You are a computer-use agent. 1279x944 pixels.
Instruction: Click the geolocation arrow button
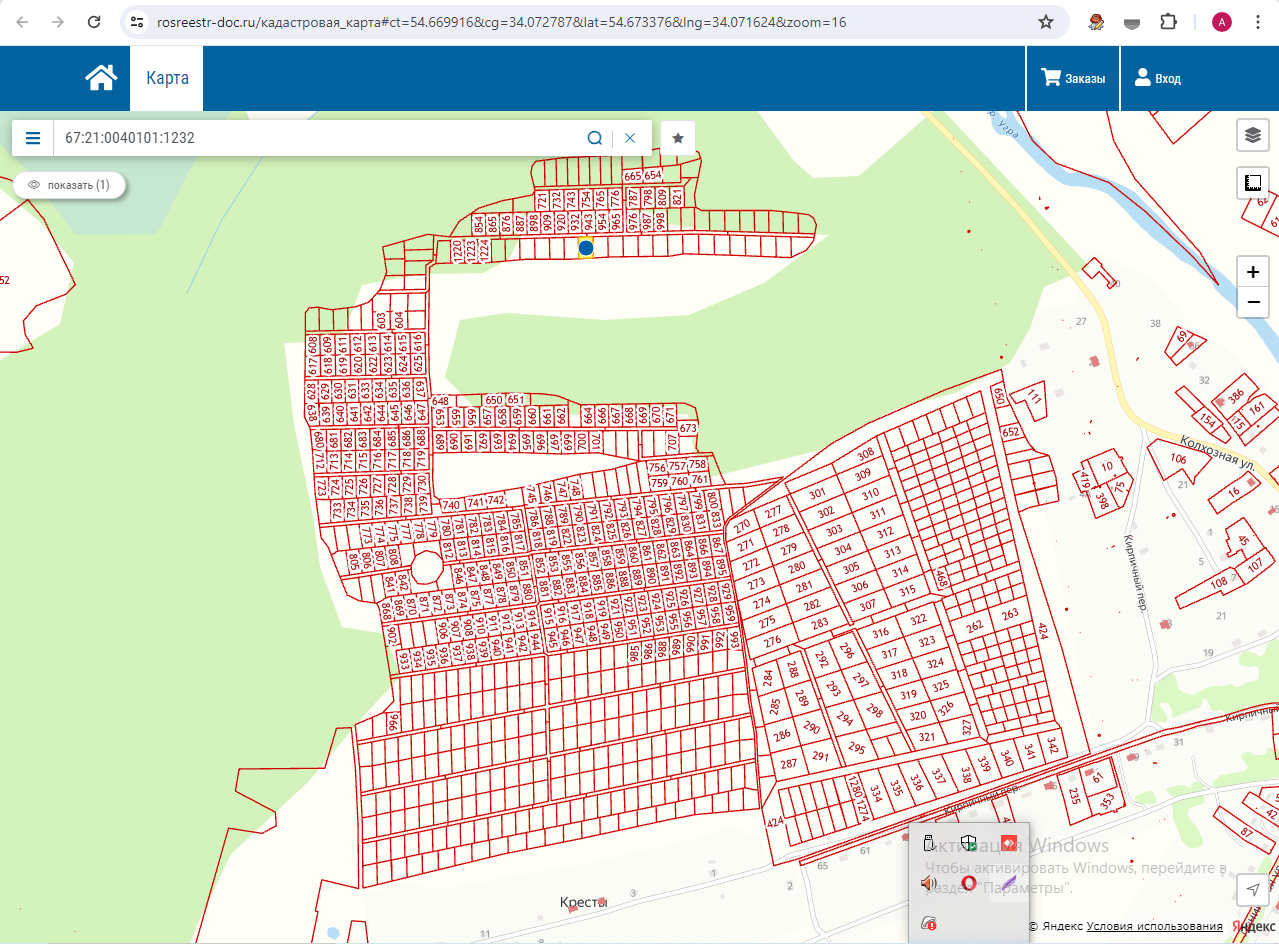point(1252,890)
